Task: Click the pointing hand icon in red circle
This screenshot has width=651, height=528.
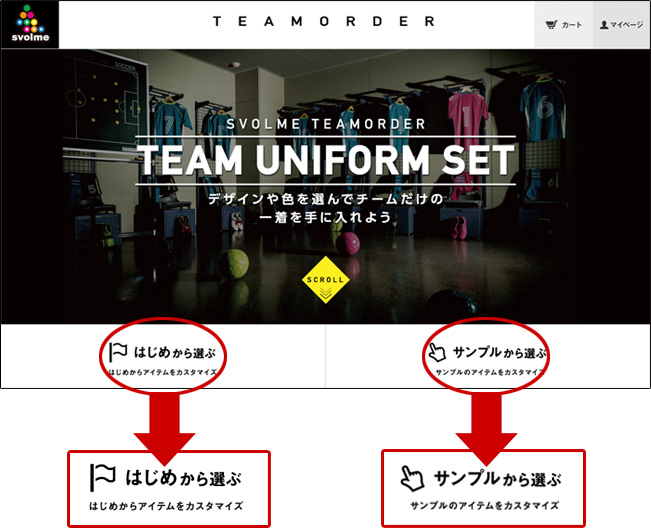Action: tap(437, 352)
